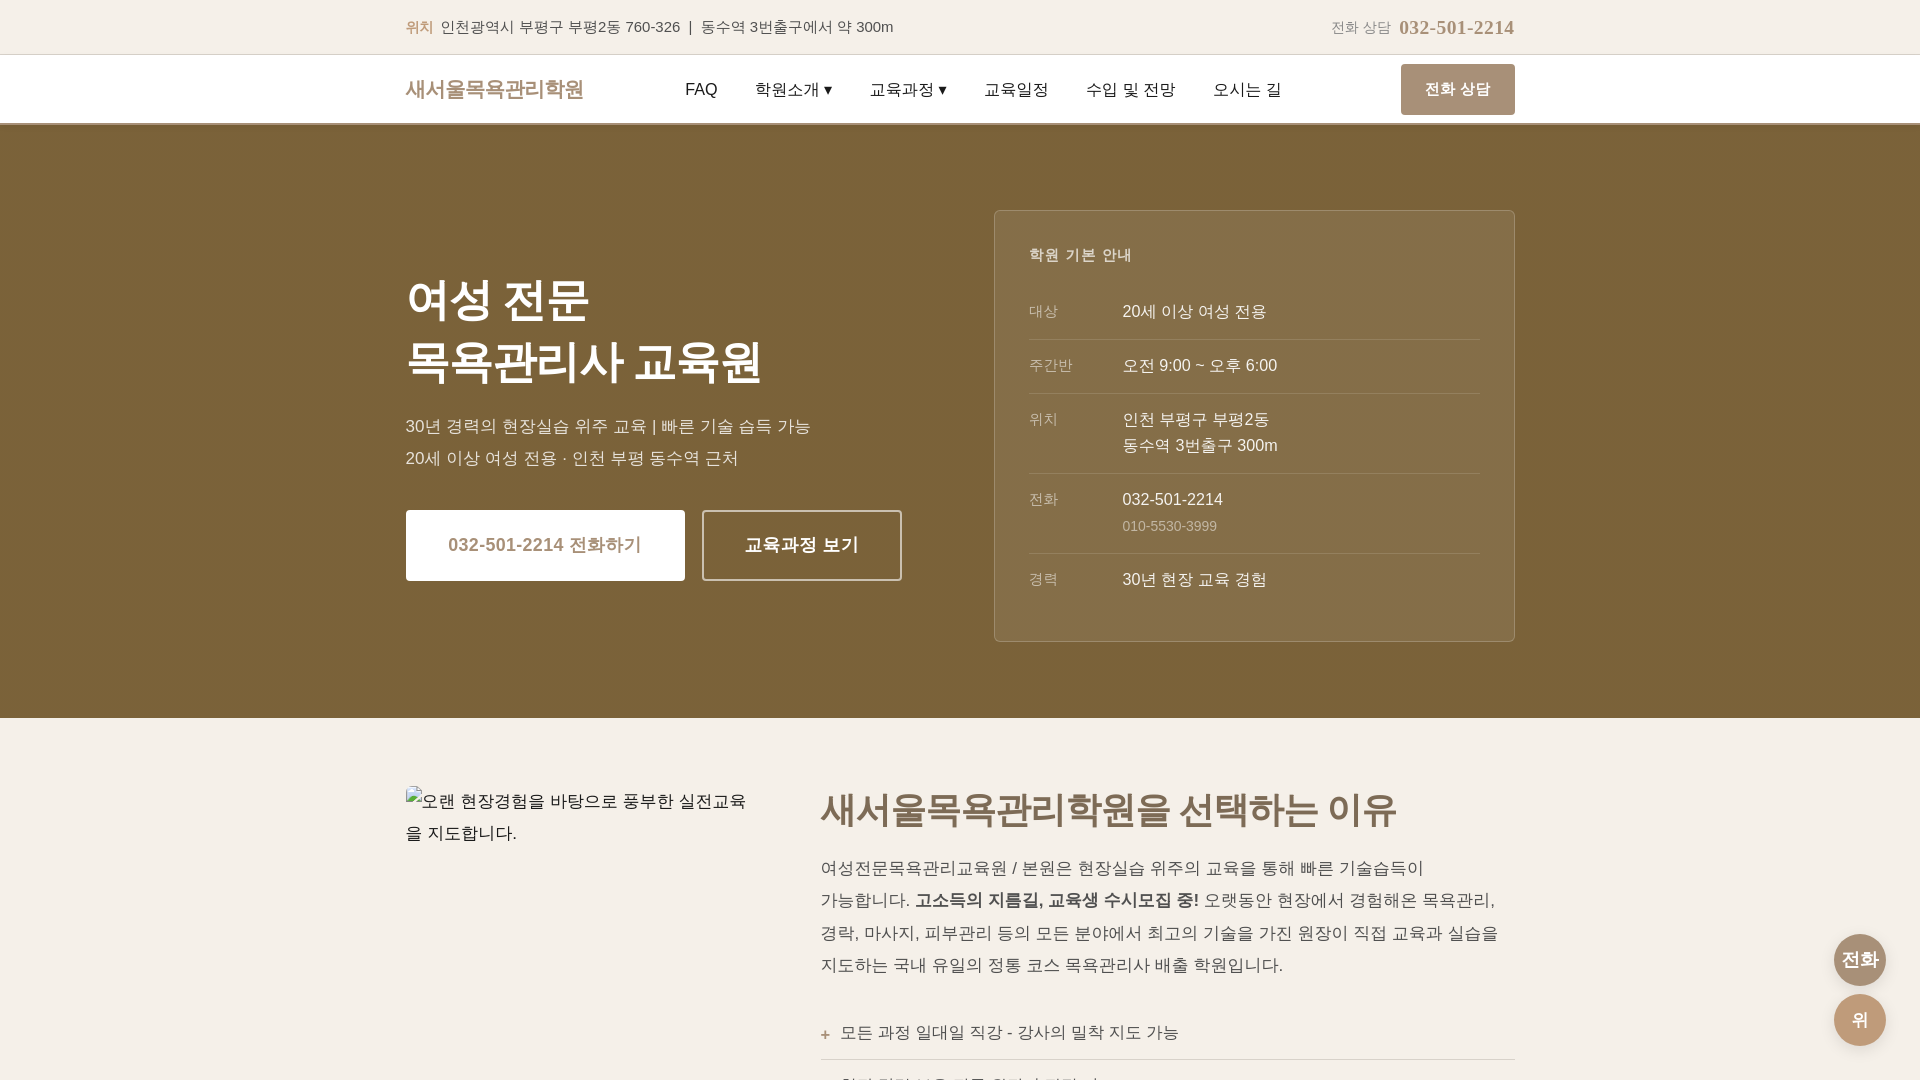Image resolution: width=1920 pixels, height=1080 pixels.
Task: Click the 새서울목욕관리학원을 선택하는 이유 heading
Action: pos(1108,810)
